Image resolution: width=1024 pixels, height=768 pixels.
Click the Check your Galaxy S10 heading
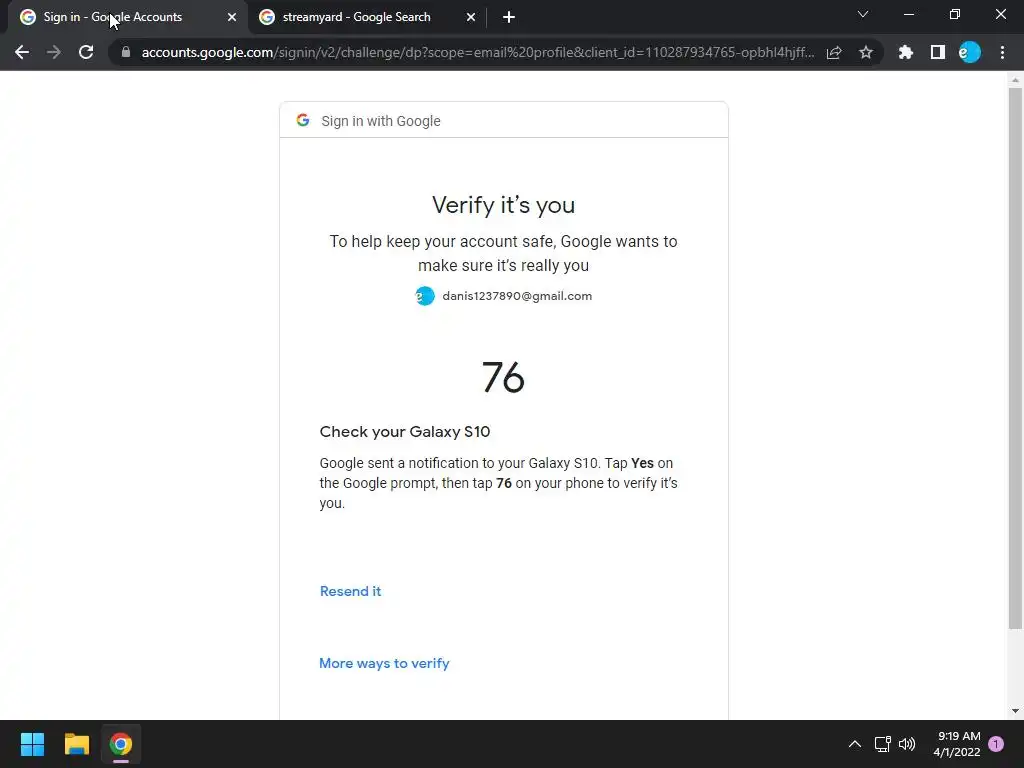[x=405, y=432]
